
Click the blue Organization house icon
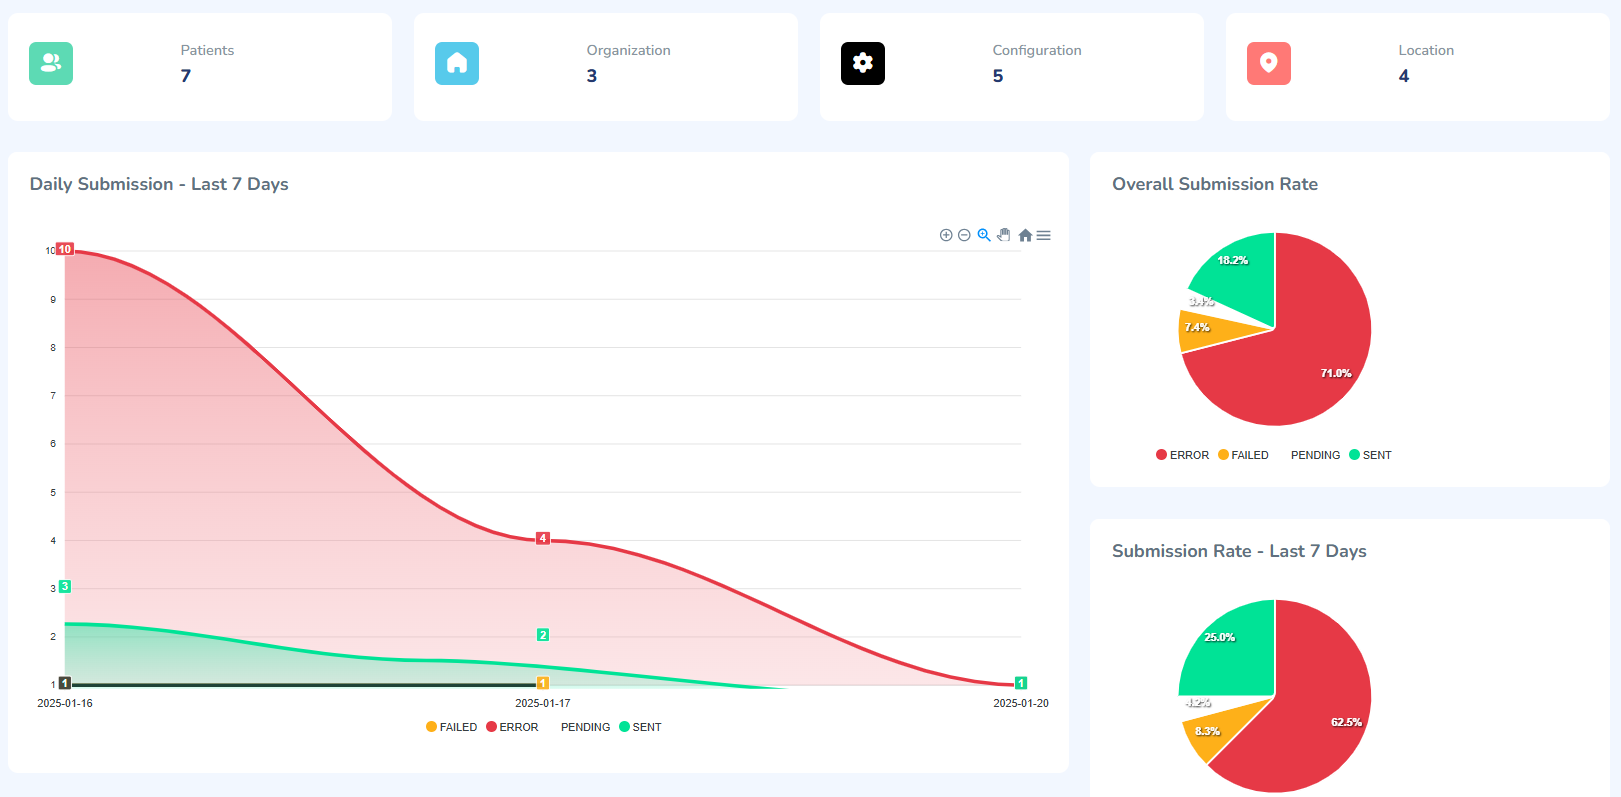(x=457, y=63)
